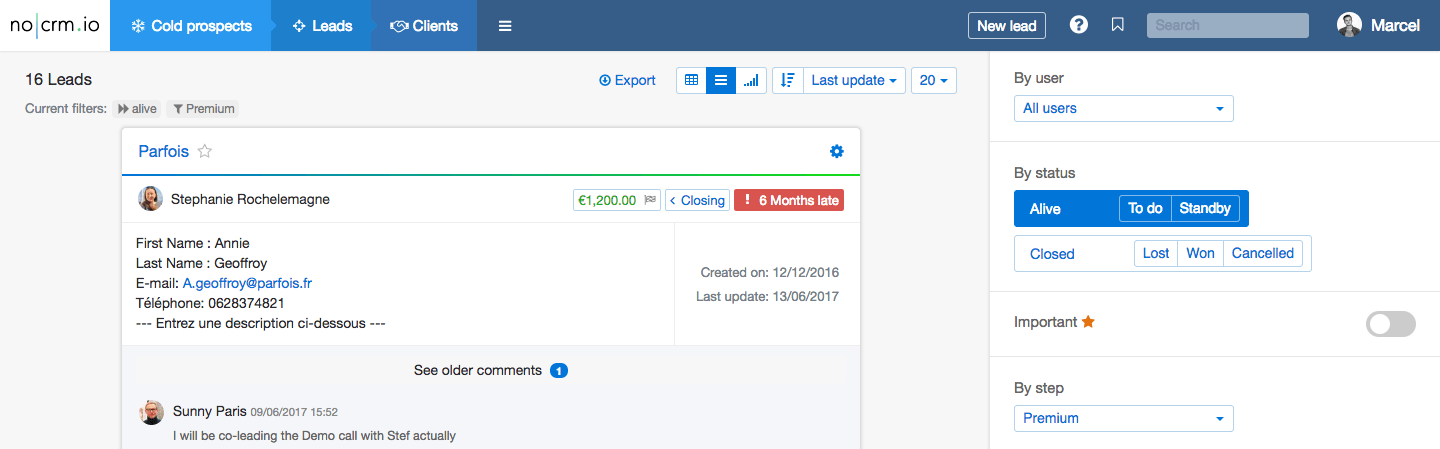Open the Parfois lead settings gear
Viewport: 1440px width, 449px height.
pos(837,151)
